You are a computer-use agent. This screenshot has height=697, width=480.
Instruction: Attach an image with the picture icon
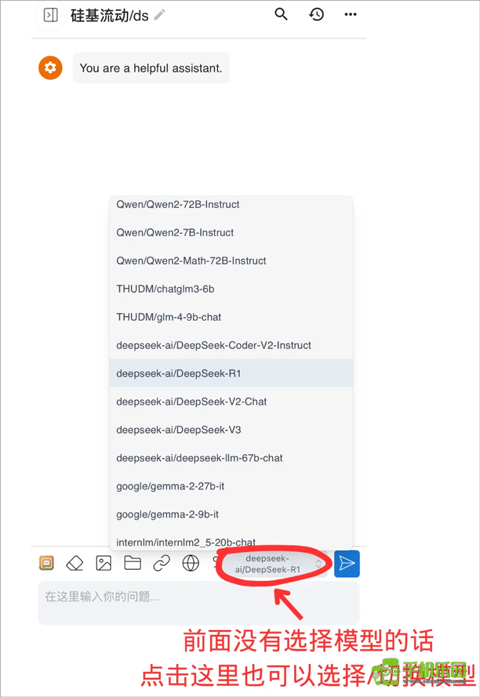[104, 563]
